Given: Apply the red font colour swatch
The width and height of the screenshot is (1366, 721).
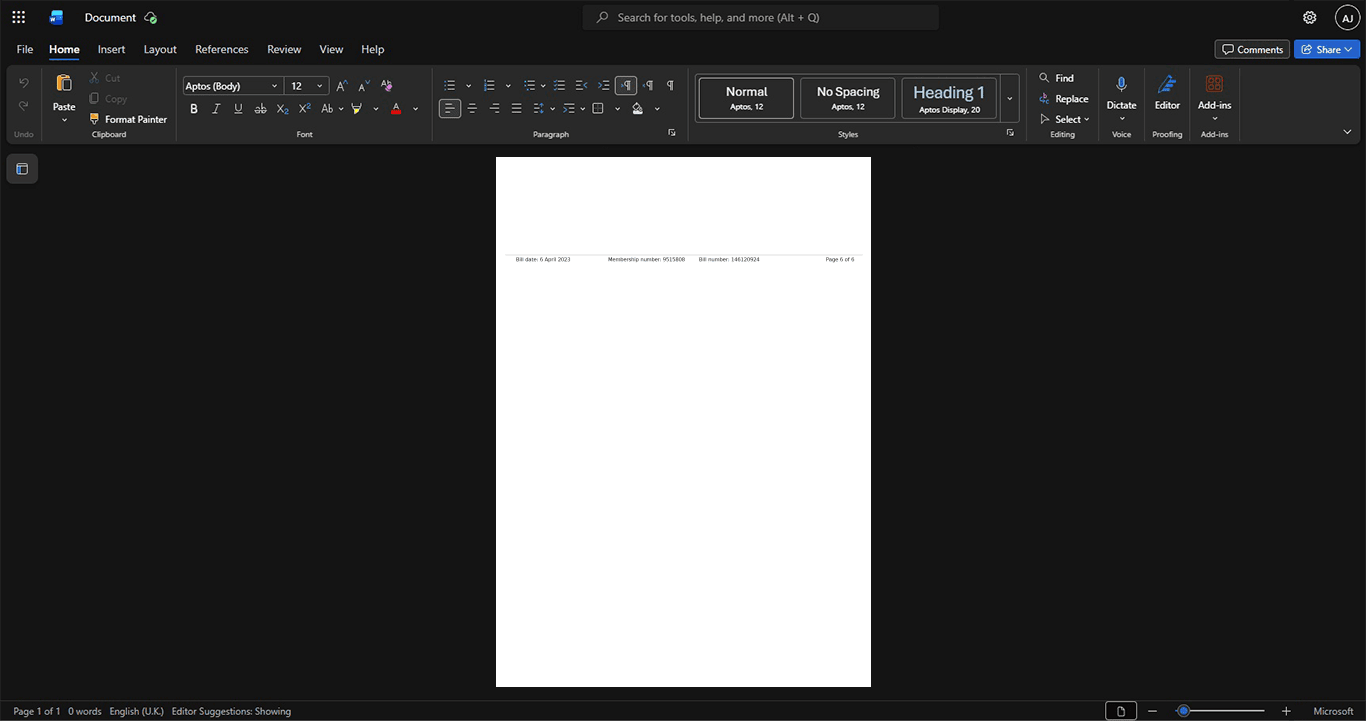Looking at the screenshot, I should click(396, 109).
